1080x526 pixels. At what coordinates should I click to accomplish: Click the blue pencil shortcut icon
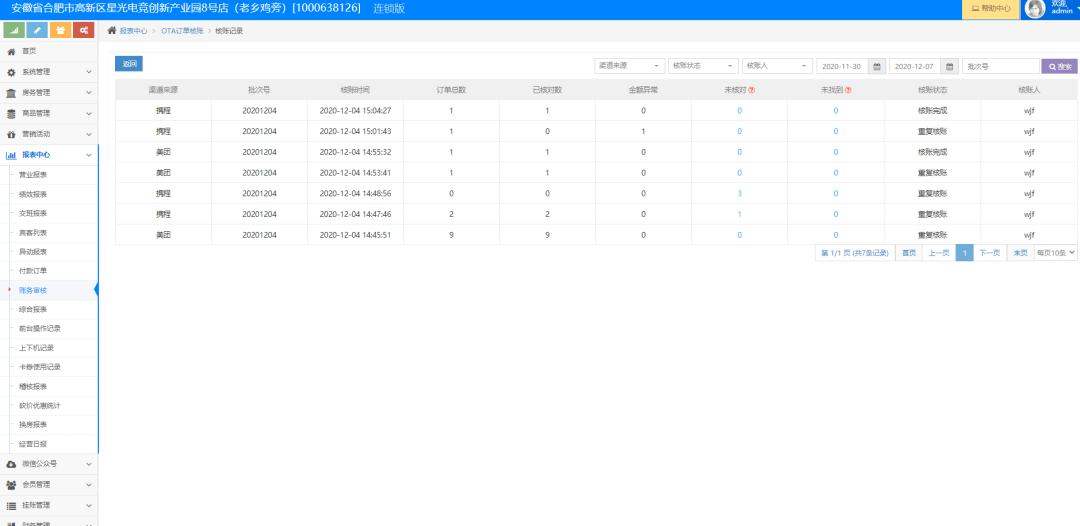pyautogui.click(x=37, y=30)
